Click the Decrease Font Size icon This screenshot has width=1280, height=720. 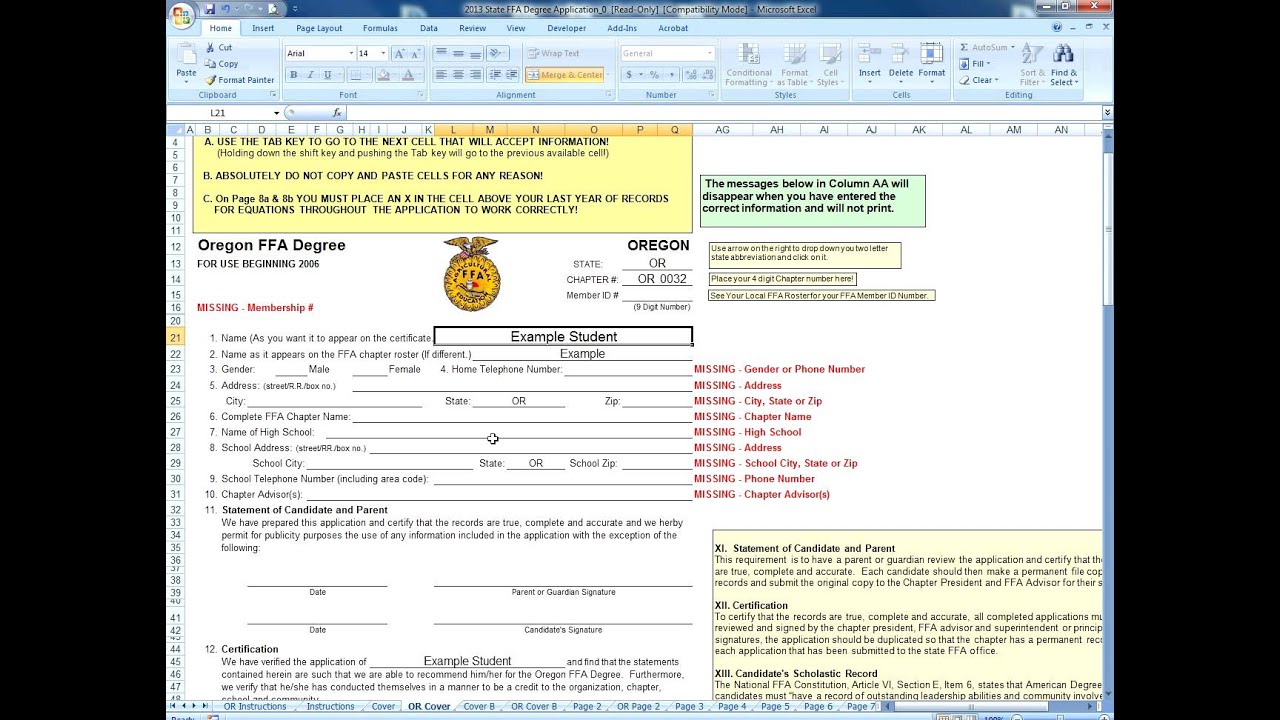(415, 53)
